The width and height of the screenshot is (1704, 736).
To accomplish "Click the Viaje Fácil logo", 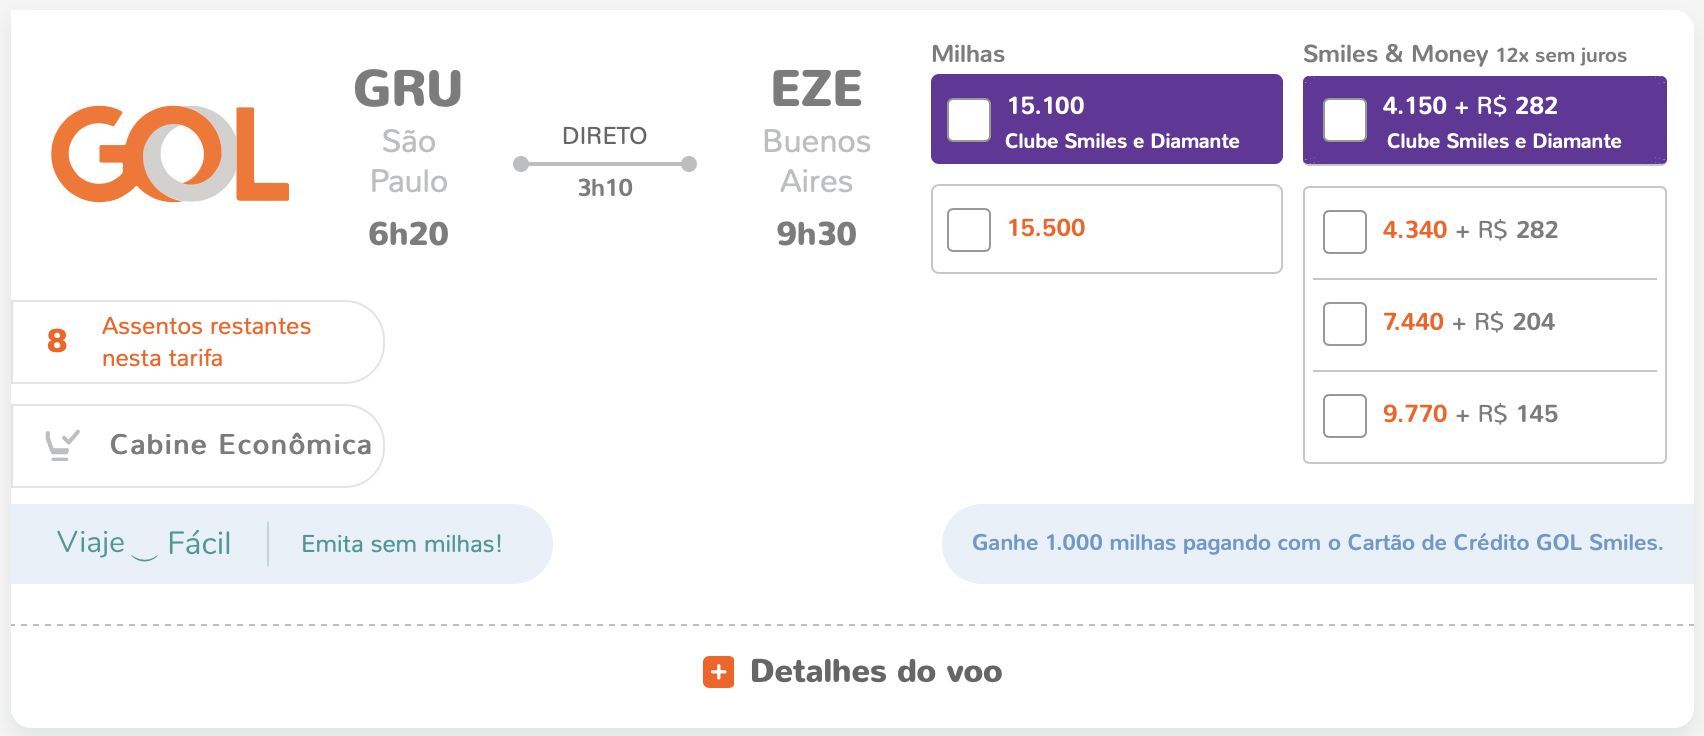I will coord(144,543).
